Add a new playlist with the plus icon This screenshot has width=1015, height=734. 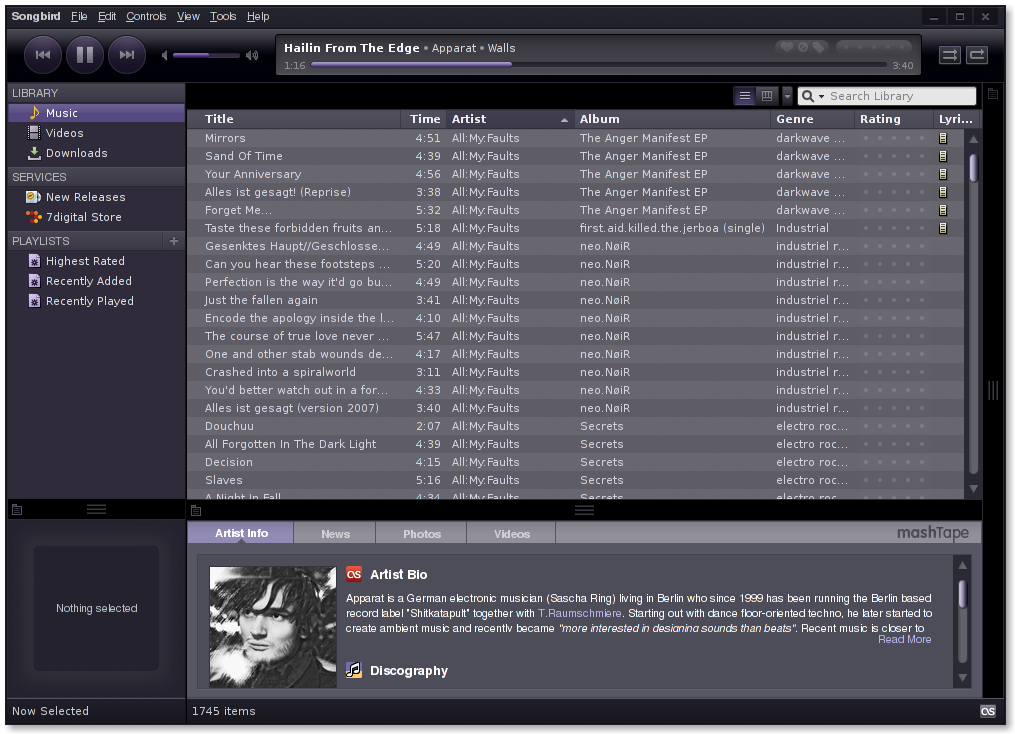click(174, 241)
